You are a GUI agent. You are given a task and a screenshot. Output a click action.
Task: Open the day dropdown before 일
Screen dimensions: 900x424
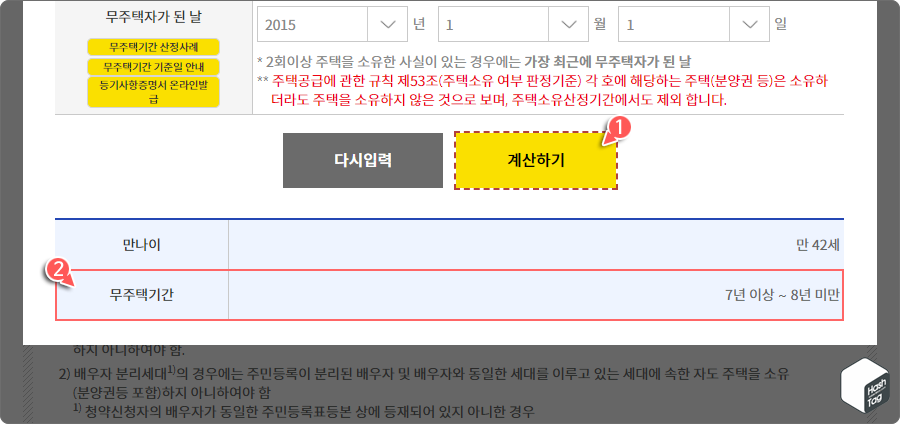point(693,24)
